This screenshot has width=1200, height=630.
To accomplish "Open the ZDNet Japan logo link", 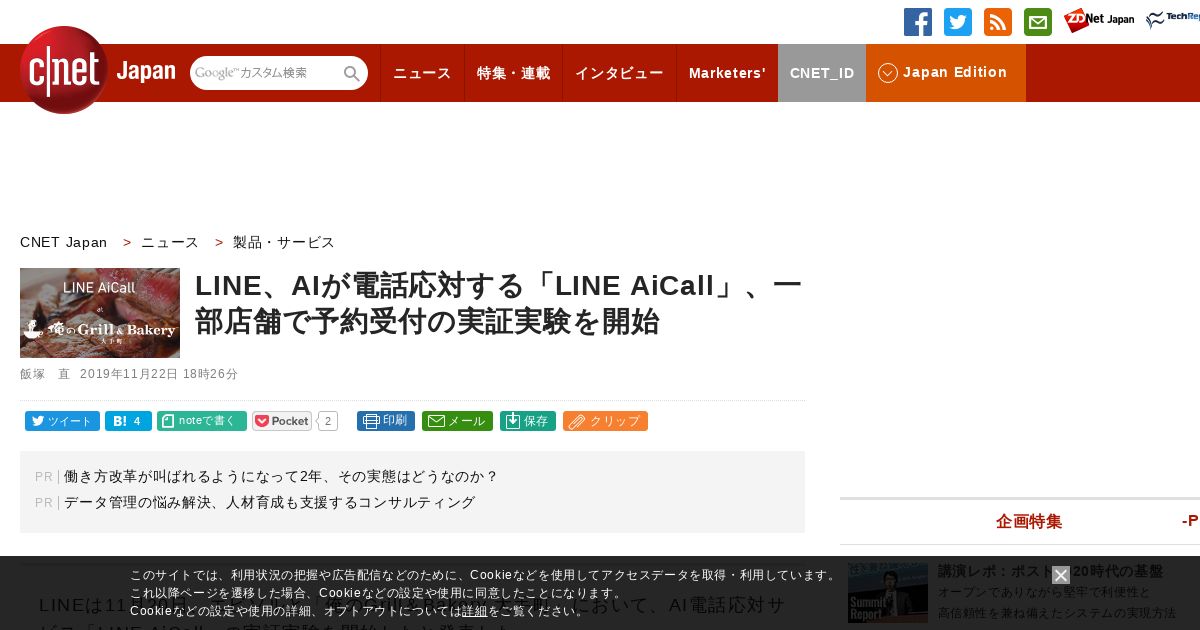I will (1099, 20).
